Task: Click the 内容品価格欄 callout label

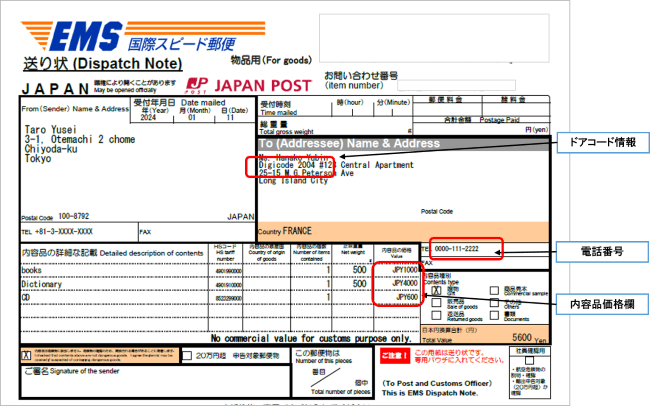Action: 604,300
